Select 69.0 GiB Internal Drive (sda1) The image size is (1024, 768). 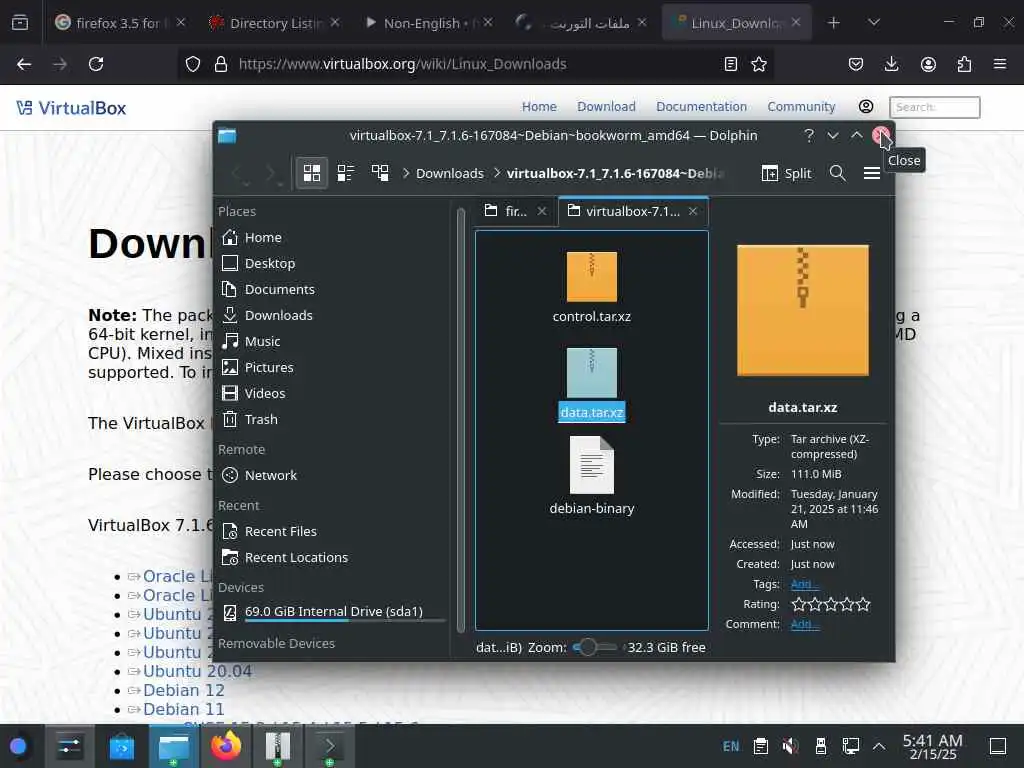point(333,612)
